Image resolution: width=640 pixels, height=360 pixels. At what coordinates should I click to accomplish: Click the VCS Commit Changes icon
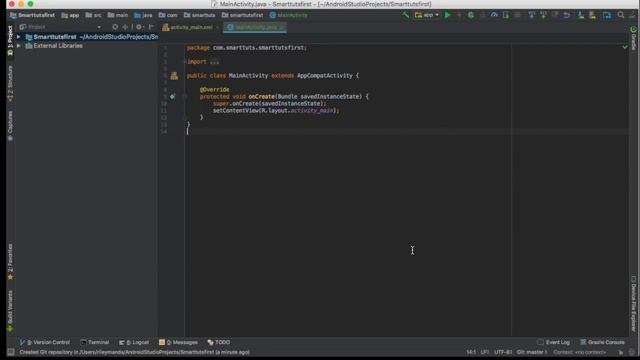pos(543,15)
